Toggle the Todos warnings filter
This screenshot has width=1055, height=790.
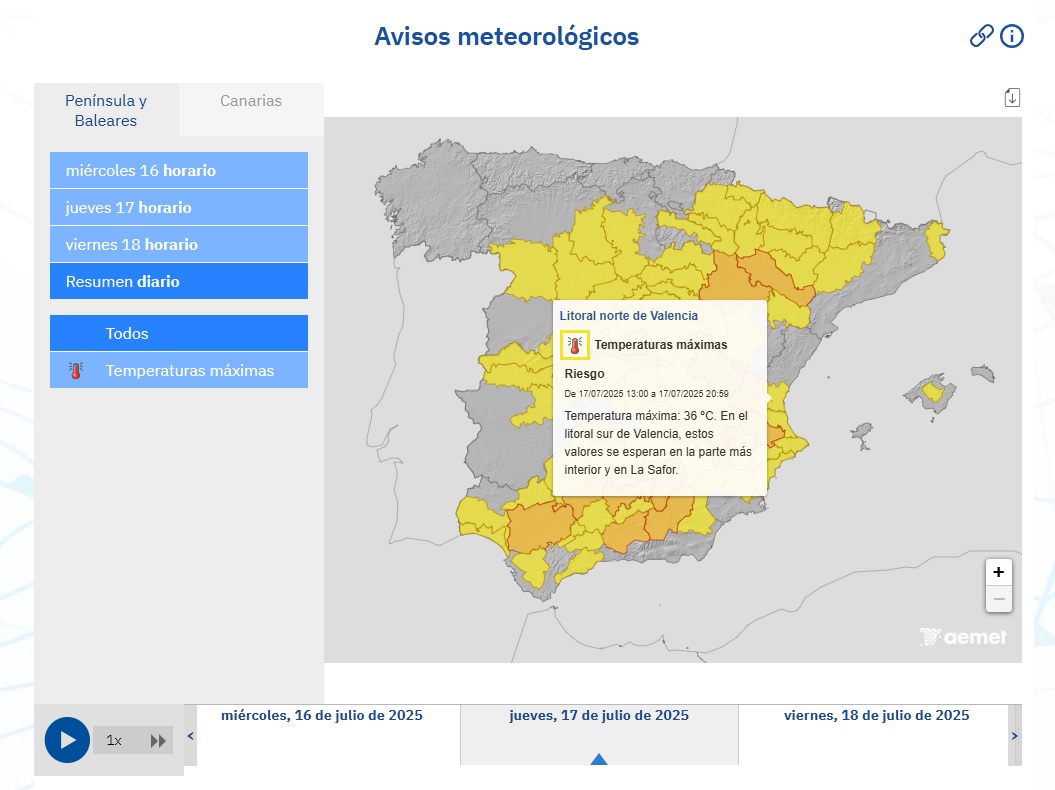click(178, 333)
